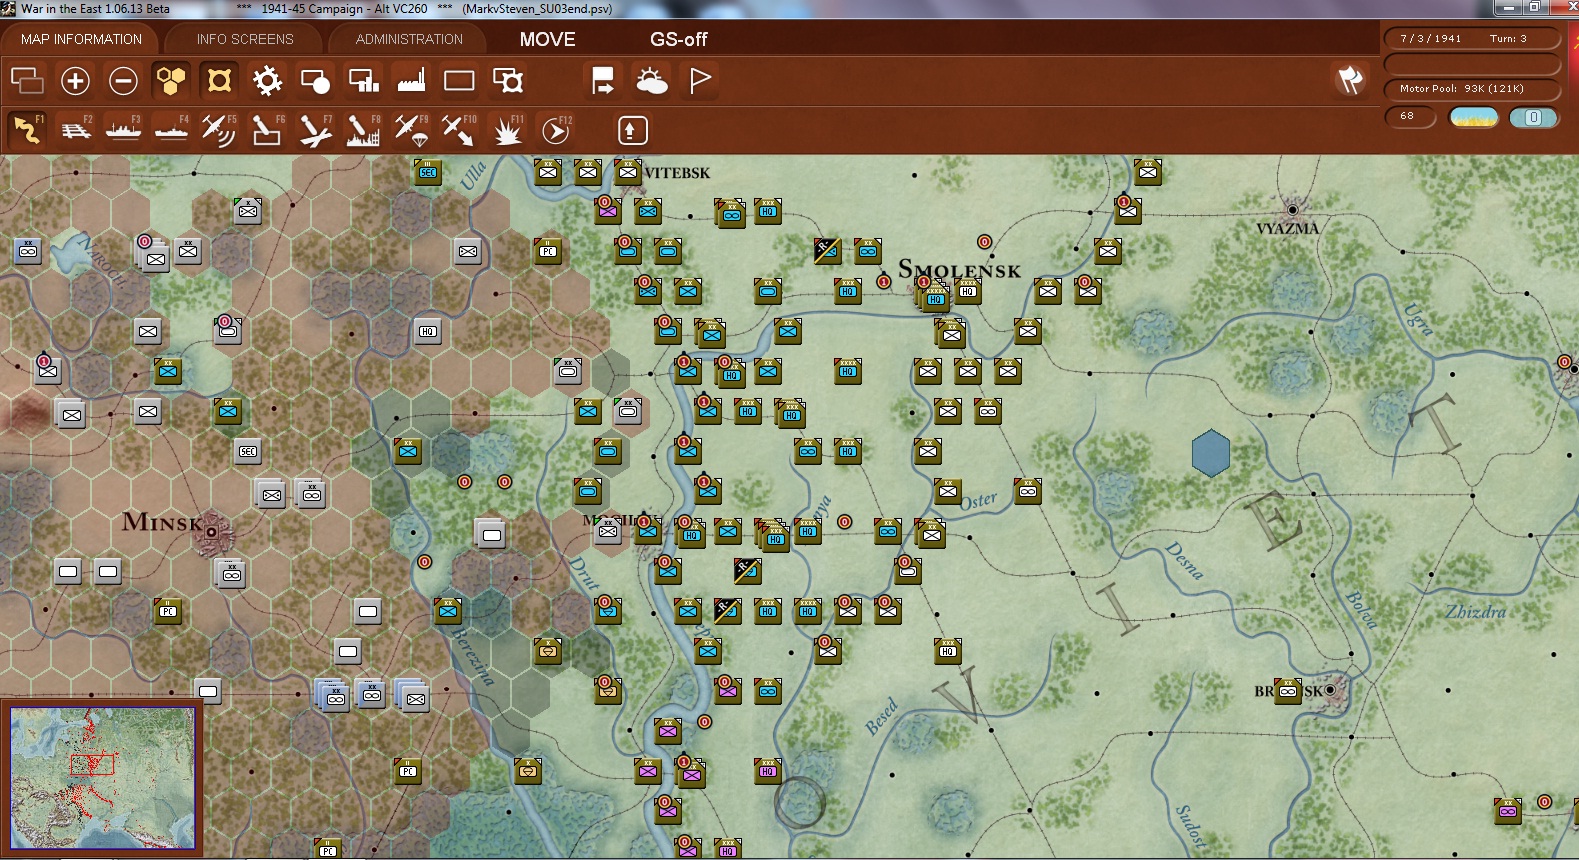Click the GS-off status label
1579x860 pixels.
click(x=678, y=39)
